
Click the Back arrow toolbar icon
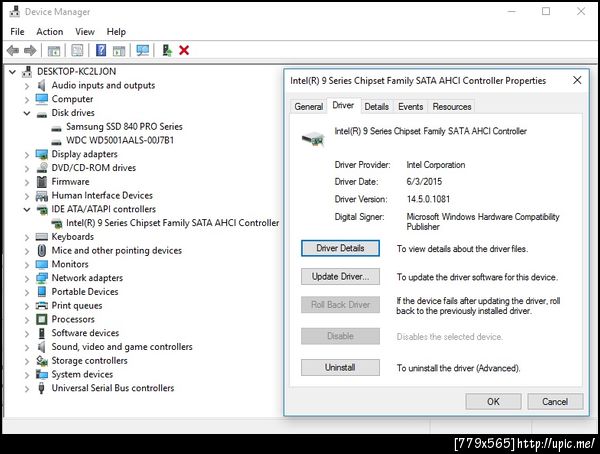(x=13, y=50)
